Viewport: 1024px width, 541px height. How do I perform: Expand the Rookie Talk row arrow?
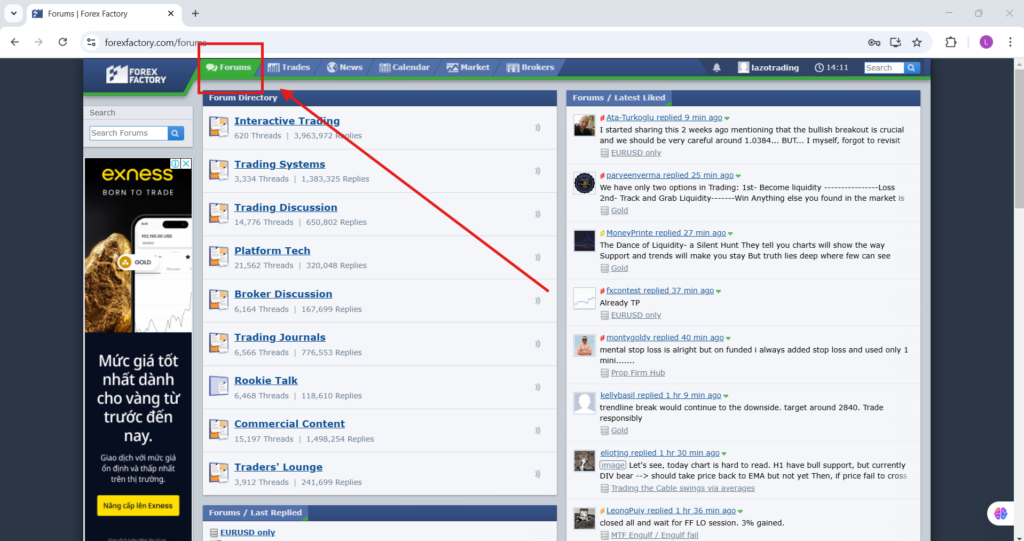coord(537,387)
